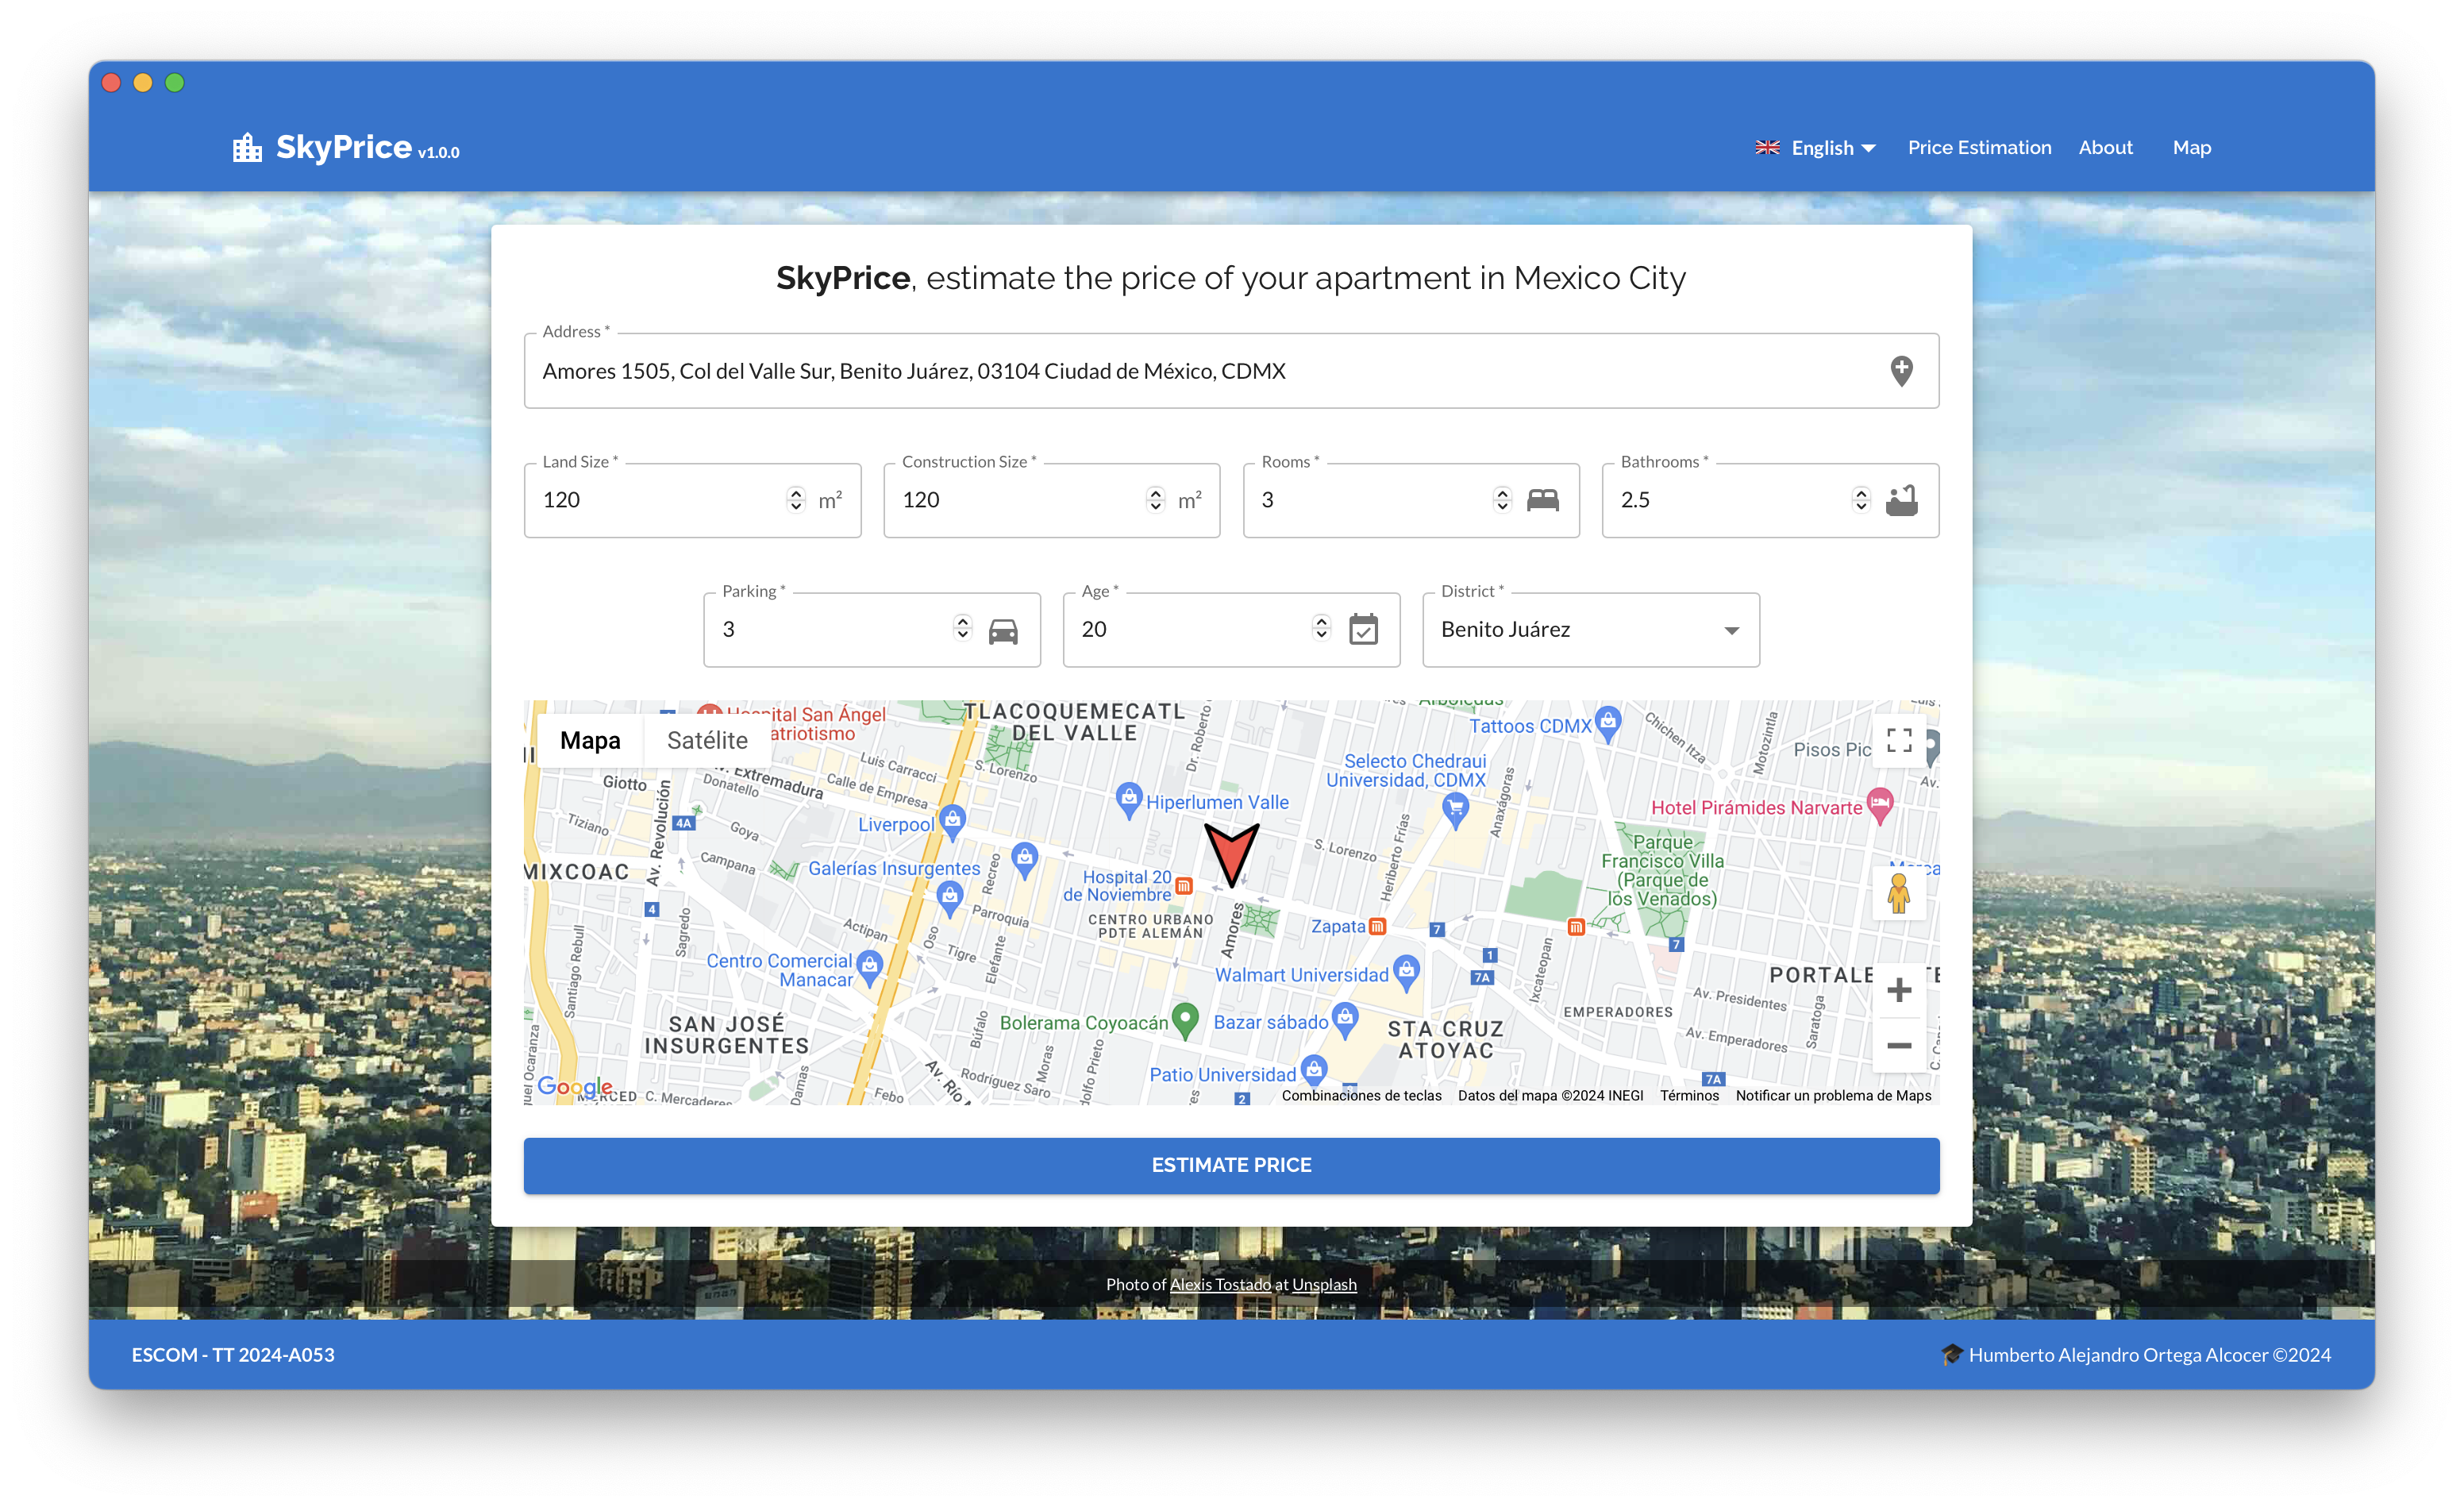
Task: Click the English flag language icon
Action: 1767,146
